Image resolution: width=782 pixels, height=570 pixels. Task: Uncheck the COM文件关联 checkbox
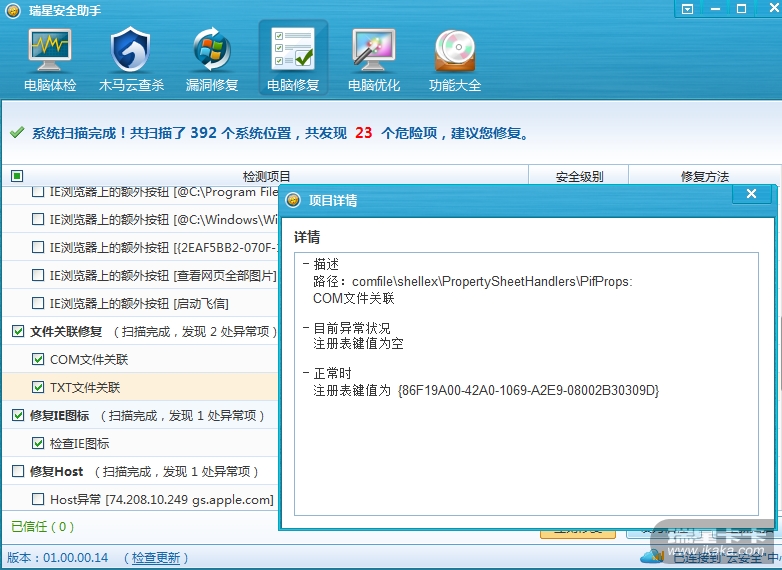pos(37,359)
